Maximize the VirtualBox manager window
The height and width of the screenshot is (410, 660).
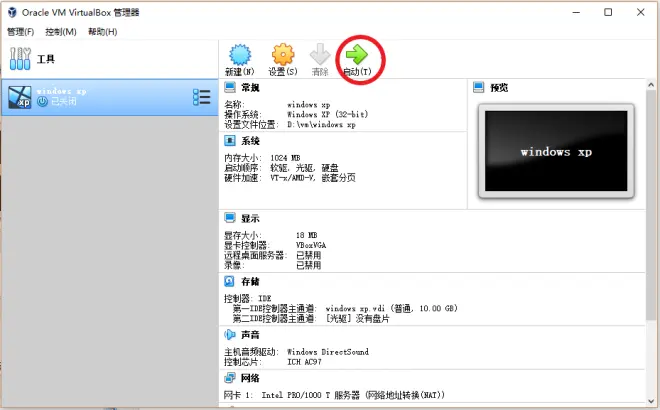coord(608,12)
